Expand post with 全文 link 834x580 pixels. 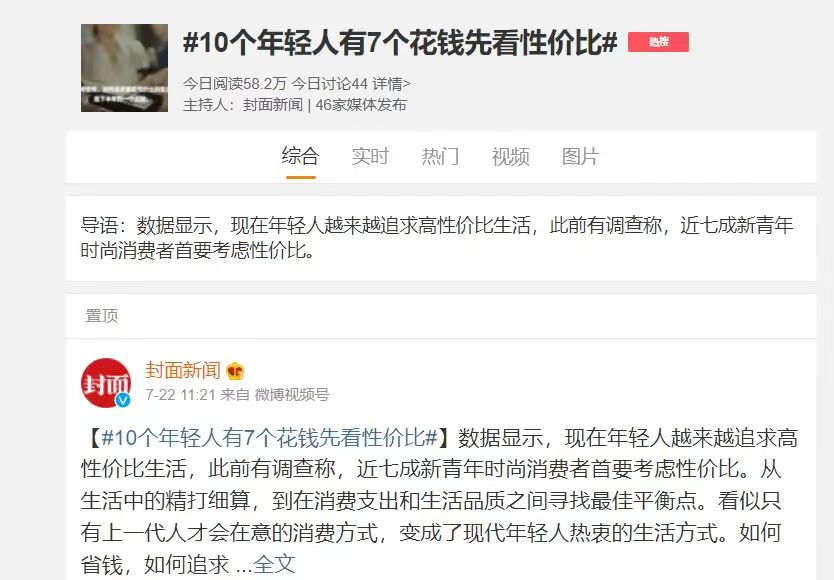click(x=274, y=564)
